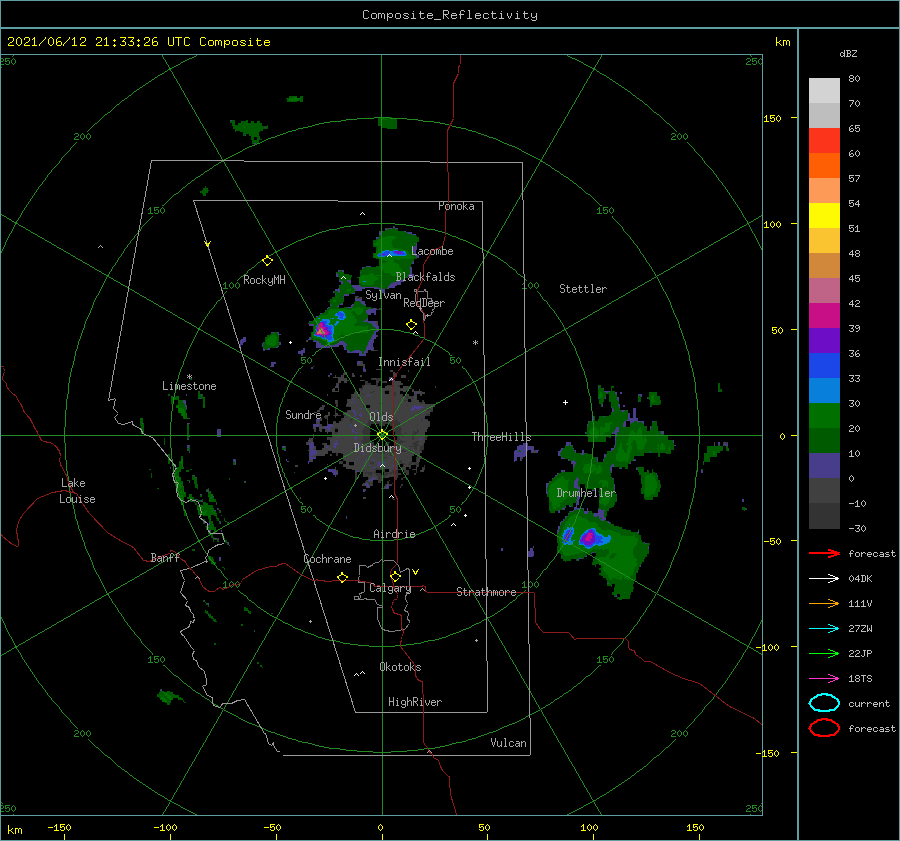
Task: Select the indigo 0-10 dBZ swatch
Action: 824,466
